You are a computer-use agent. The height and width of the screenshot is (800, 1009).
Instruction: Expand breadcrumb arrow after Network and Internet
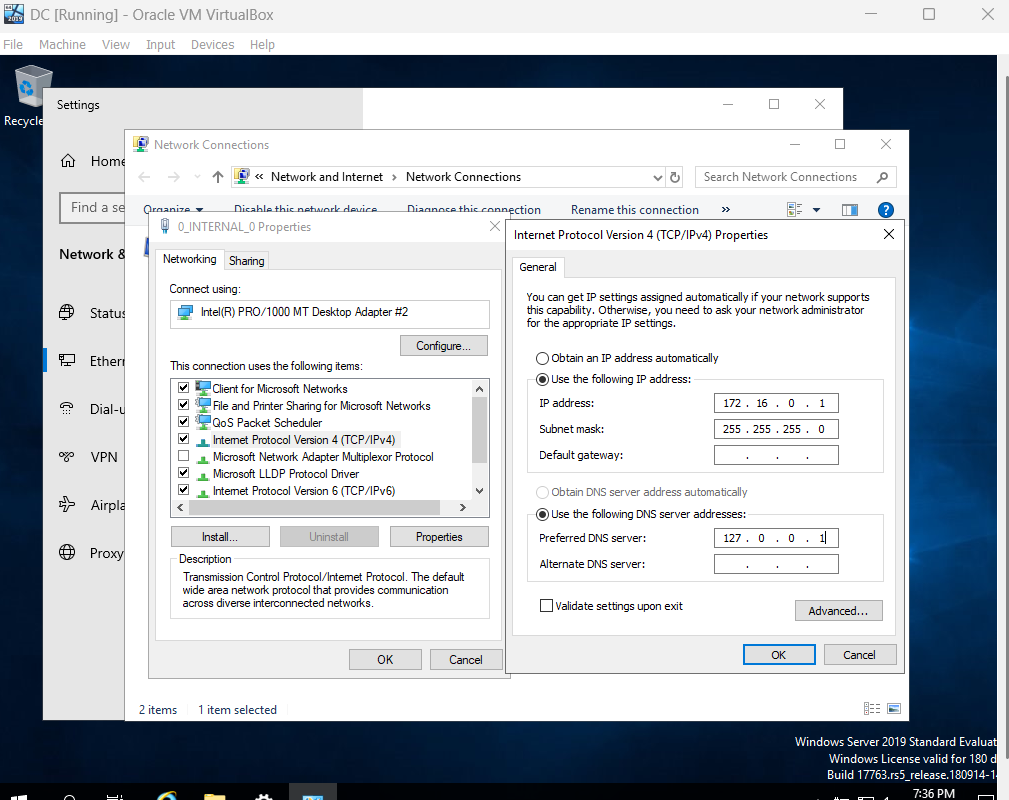[394, 177]
